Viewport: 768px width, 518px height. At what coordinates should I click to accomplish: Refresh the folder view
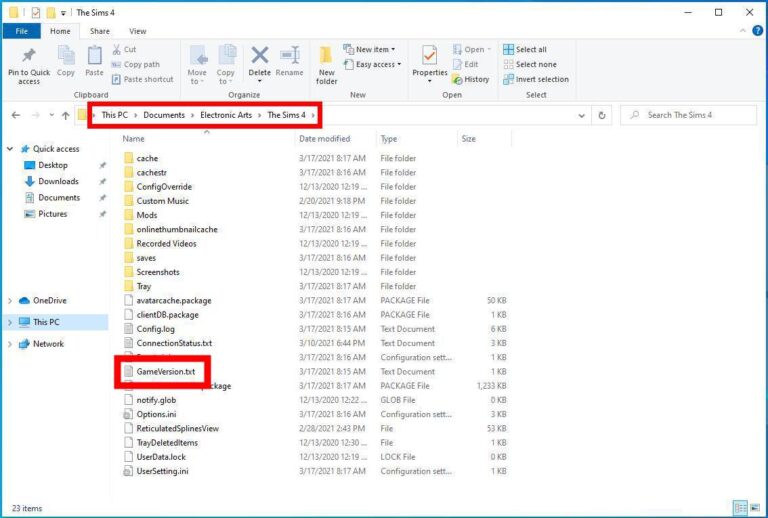click(x=601, y=116)
